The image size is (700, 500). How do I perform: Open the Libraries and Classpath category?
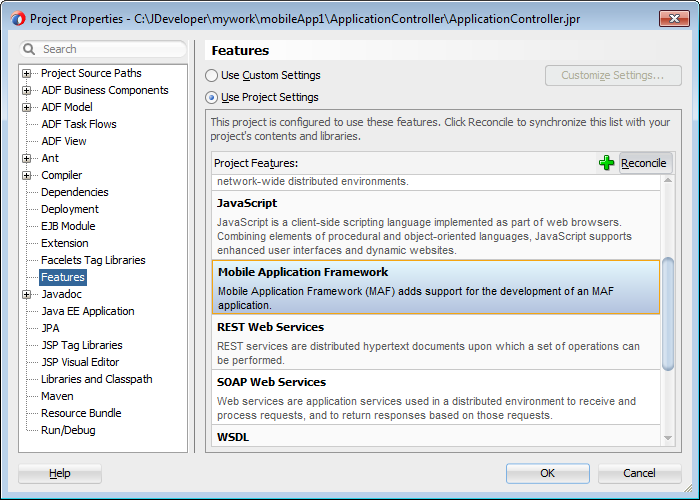[x=97, y=379]
